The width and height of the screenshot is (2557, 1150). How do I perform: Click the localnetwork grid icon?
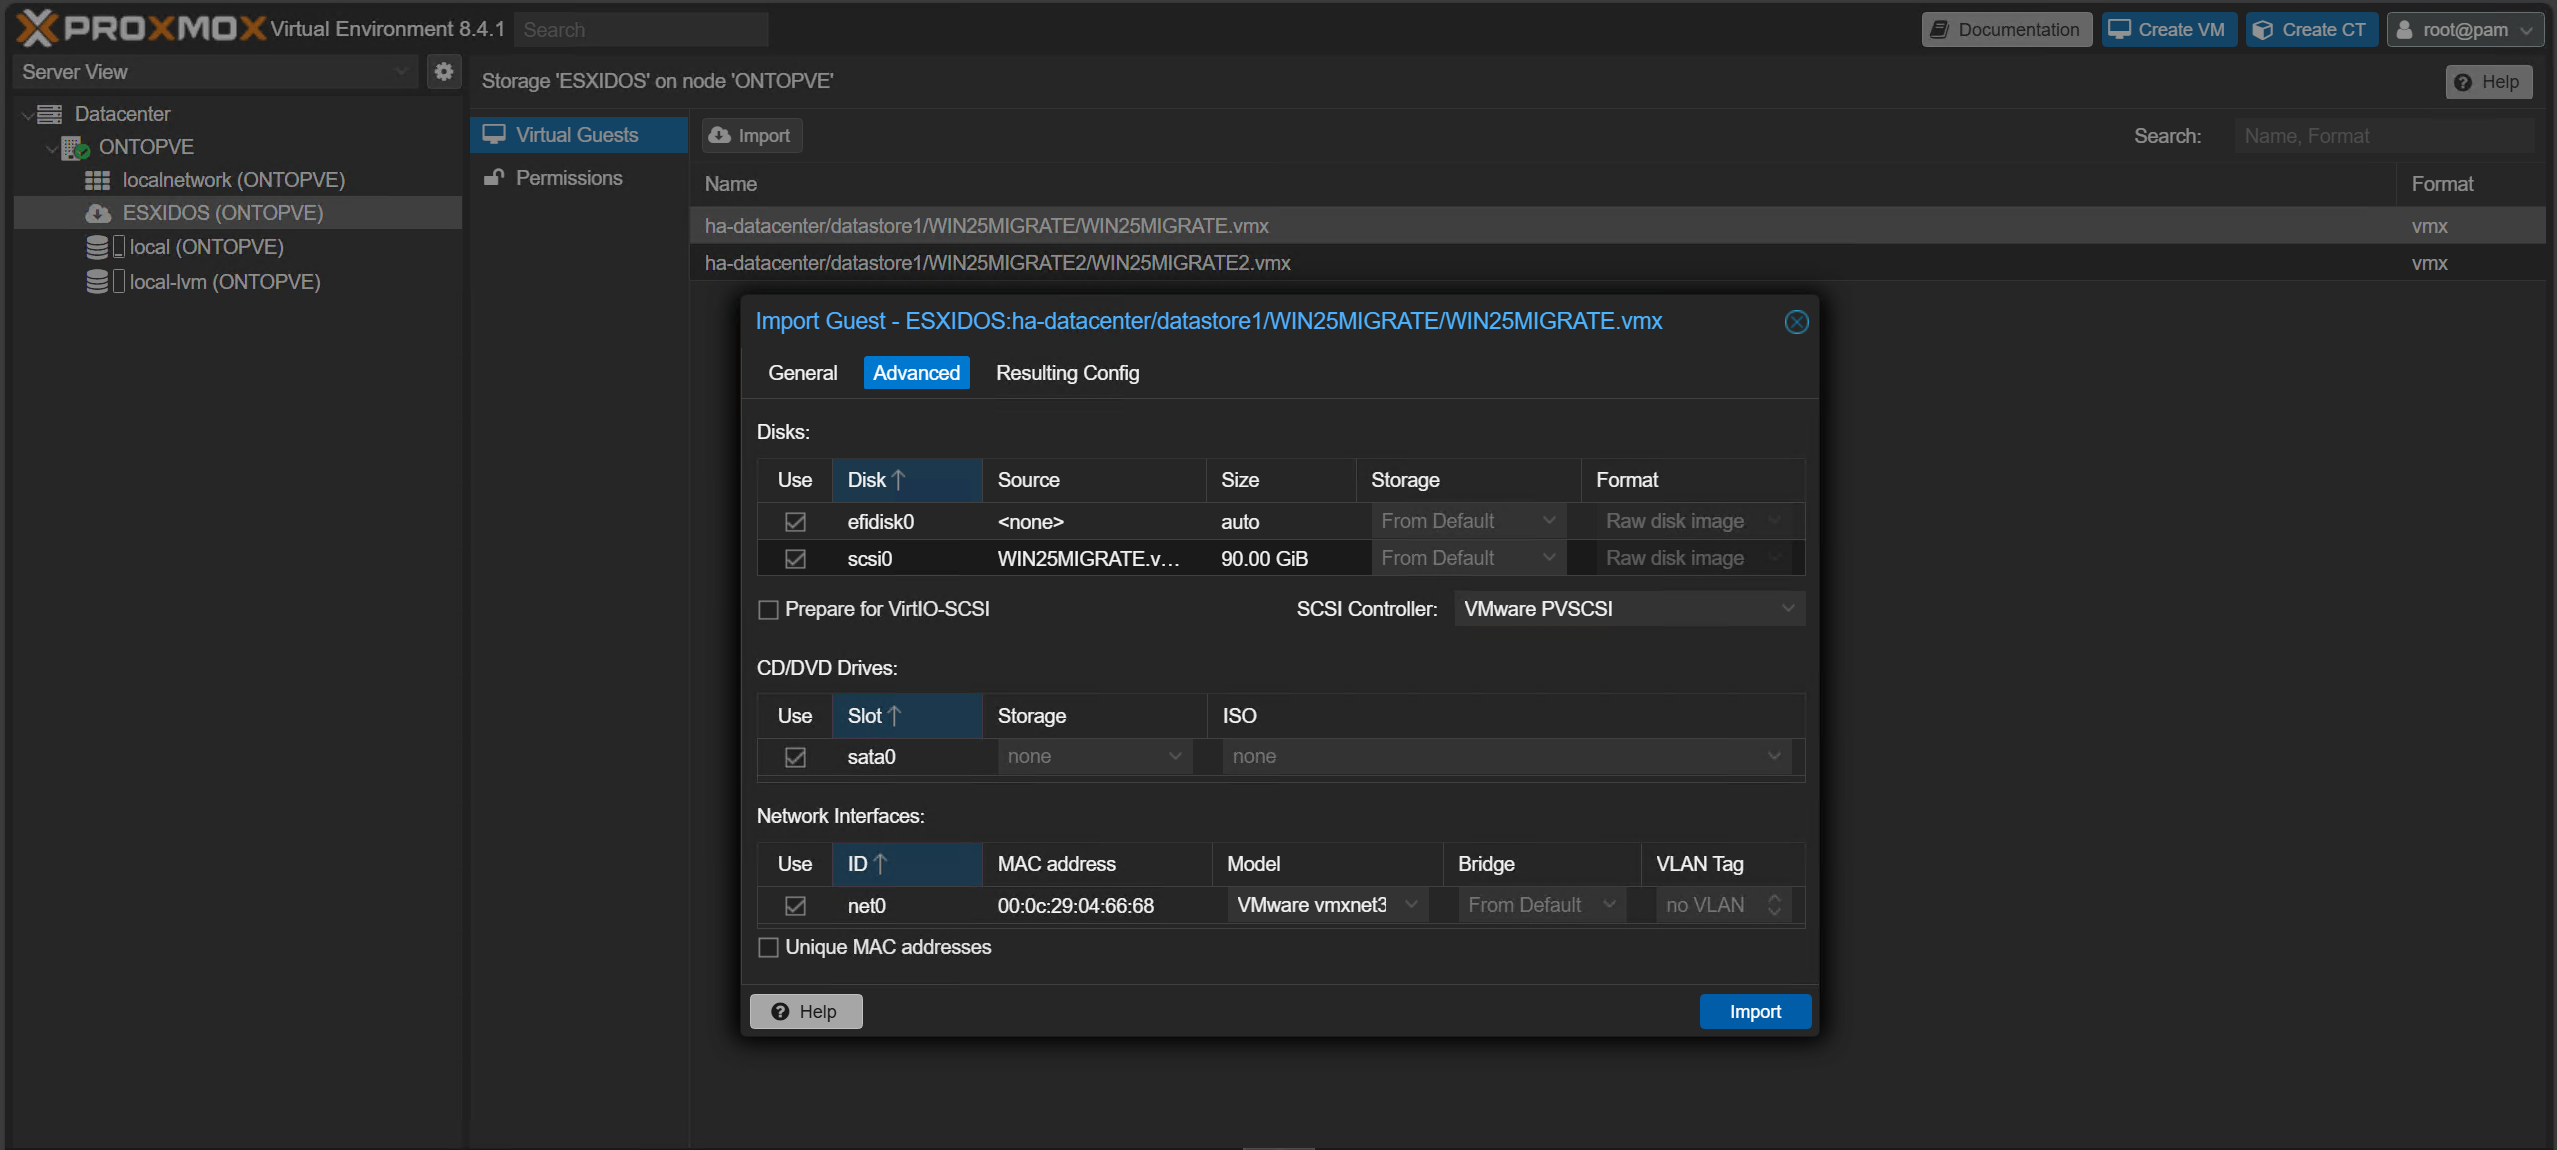(x=97, y=180)
